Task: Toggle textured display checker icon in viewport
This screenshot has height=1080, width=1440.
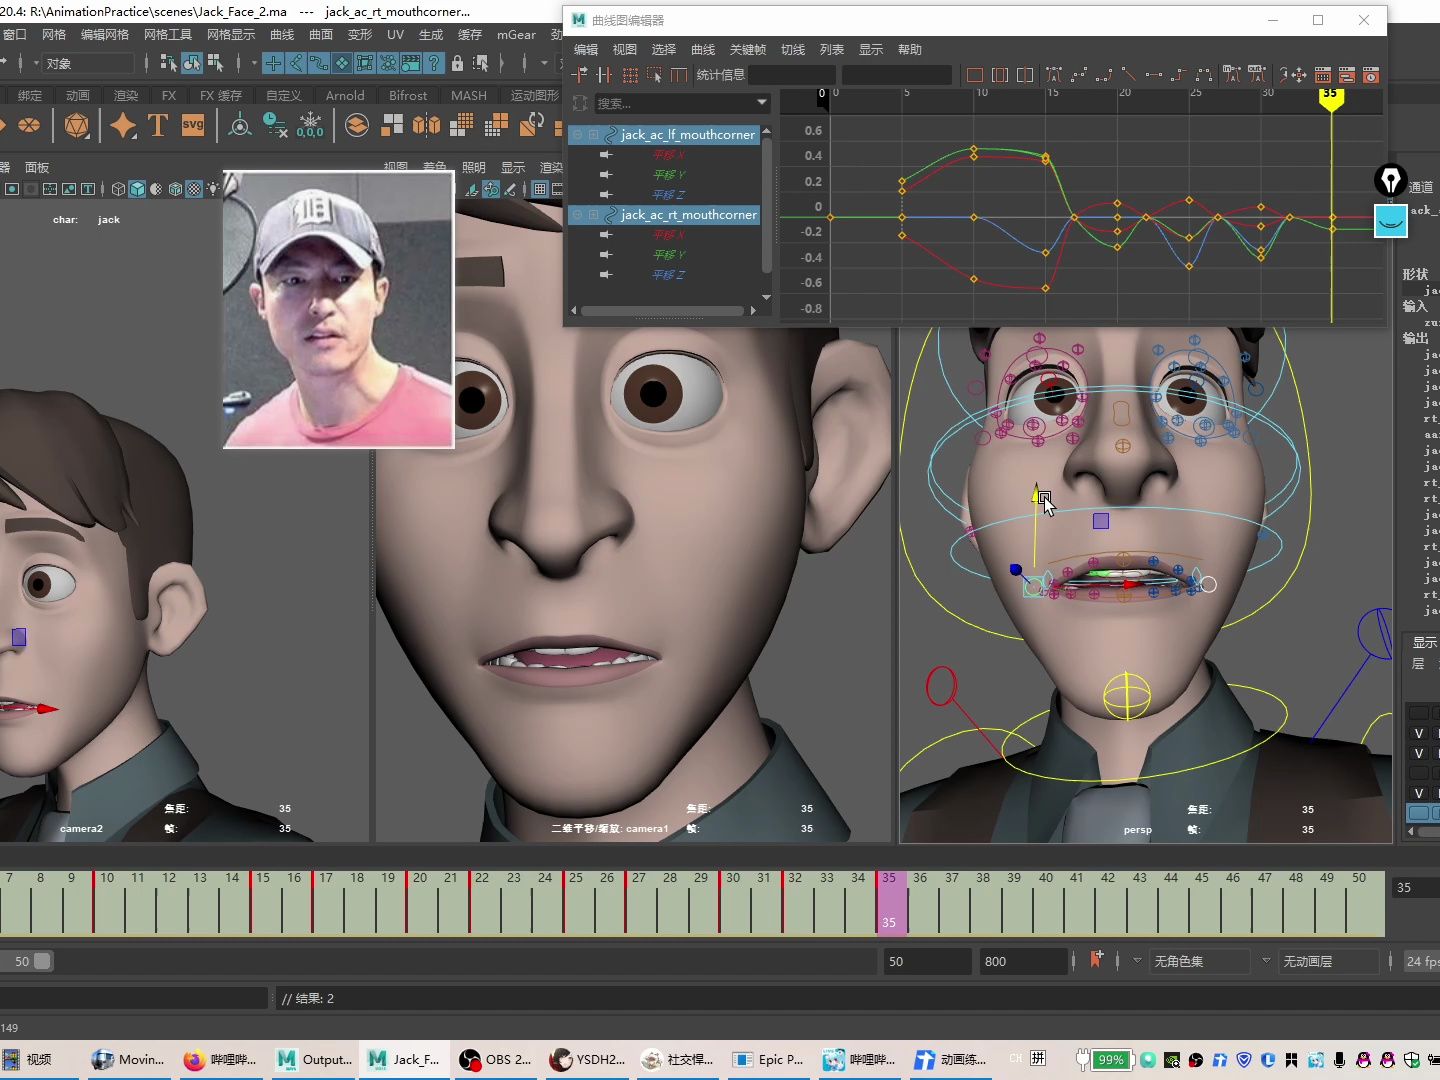Action: coord(194,189)
